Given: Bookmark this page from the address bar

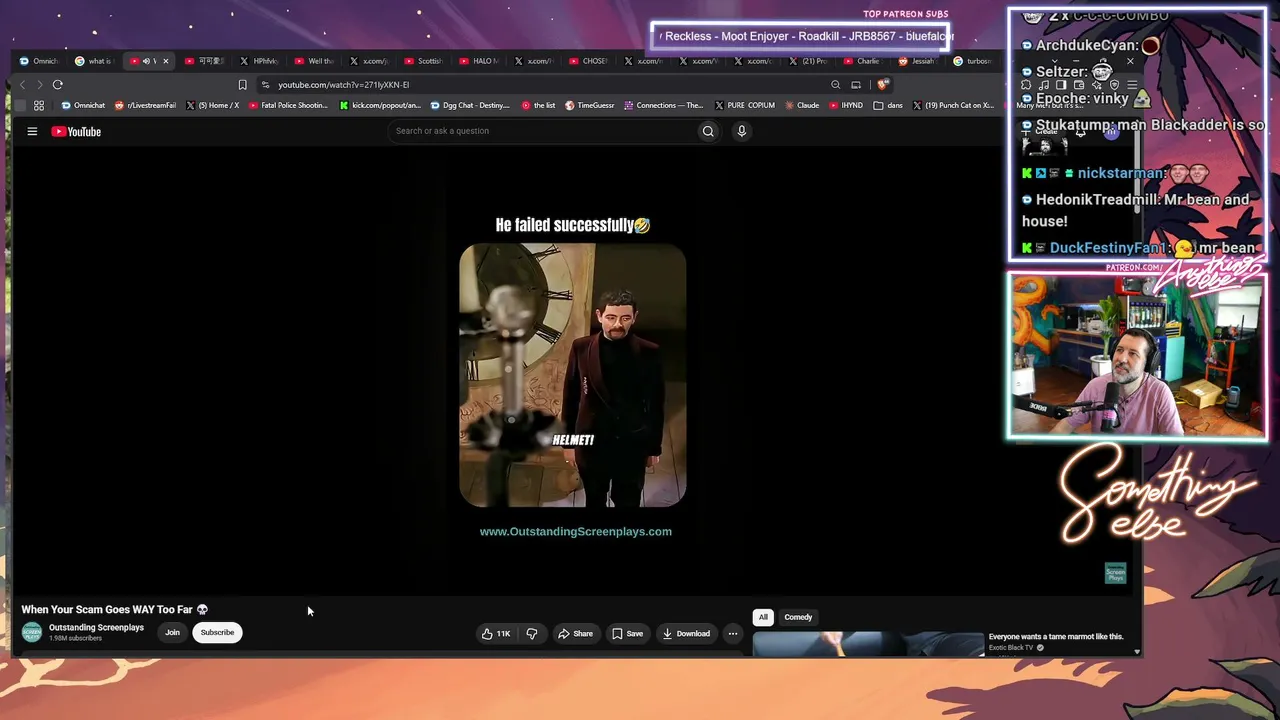Looking at the screenshot, I should click(242, 85).
